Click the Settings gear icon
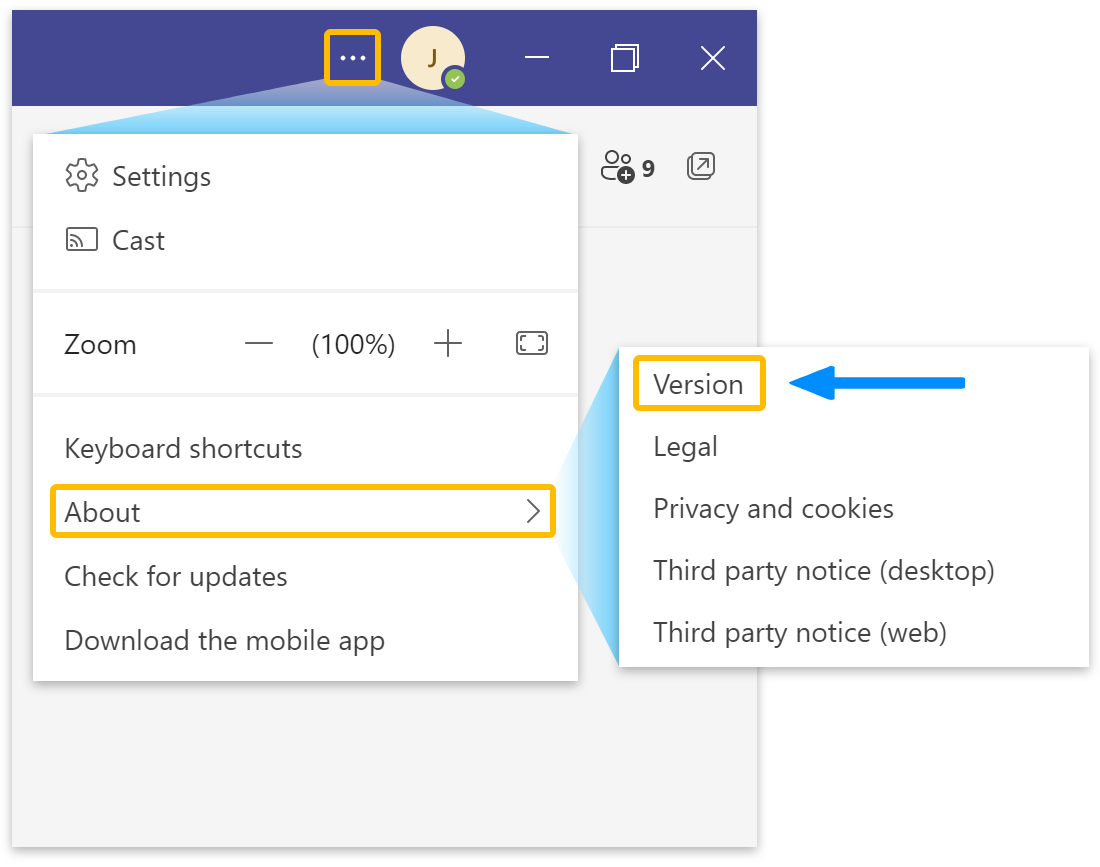This screenshot has width=1100, height=867. (81, 175)
